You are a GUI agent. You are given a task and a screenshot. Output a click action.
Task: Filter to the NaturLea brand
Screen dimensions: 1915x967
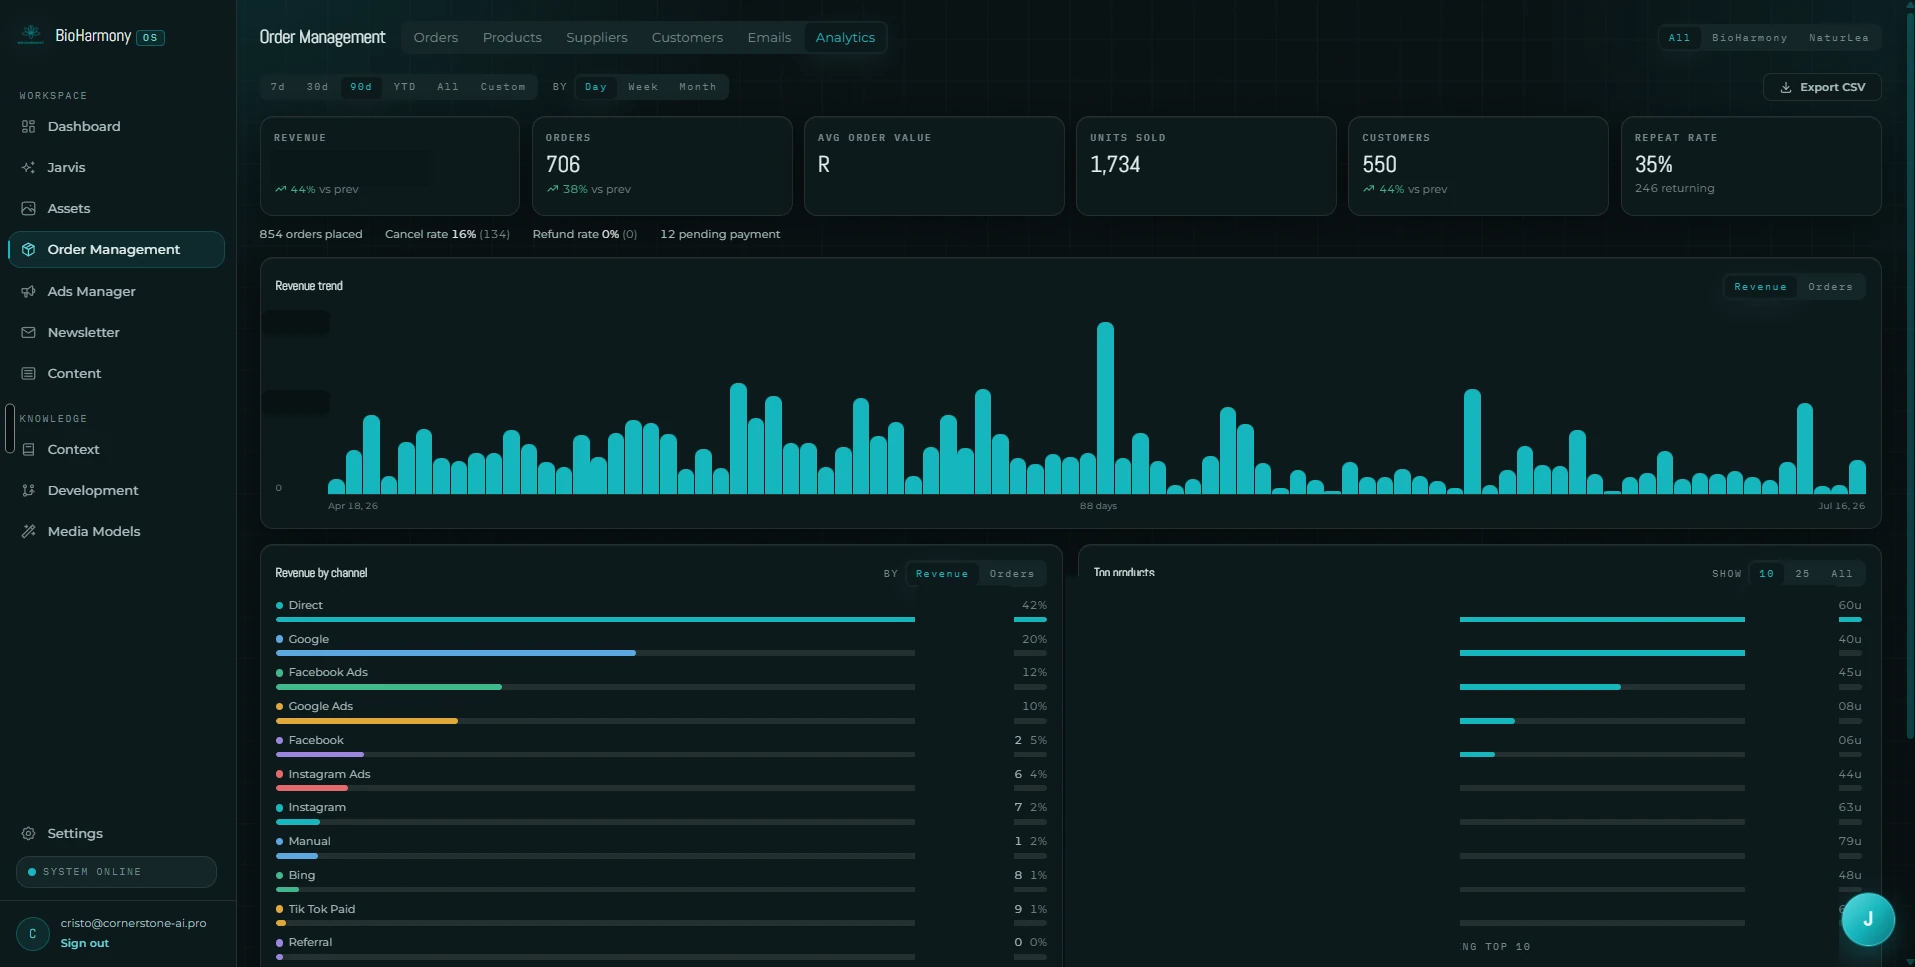pyautogui.click(x=1838, y=38)
